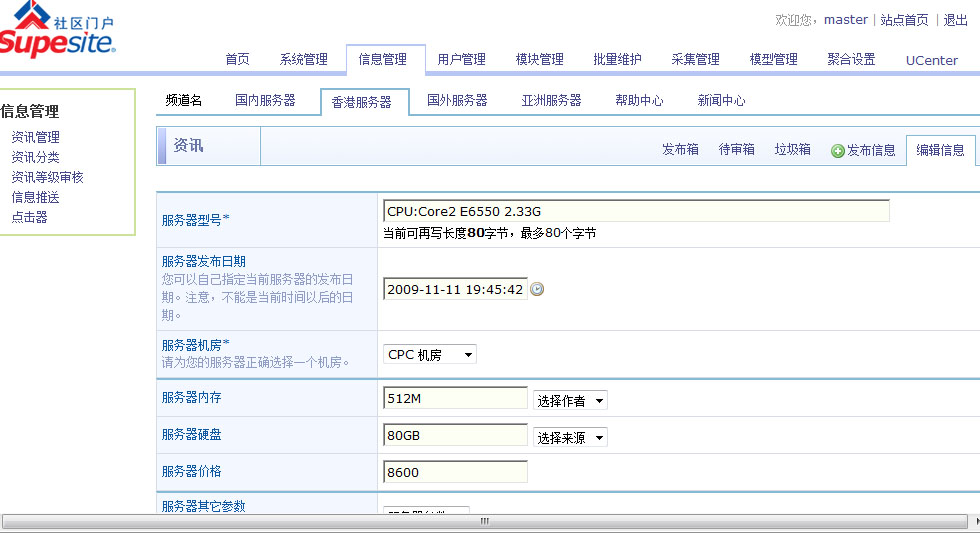Click the 服务器型号 text field
Viewport: 980px width, 534px height.
(x=636, y=211)
